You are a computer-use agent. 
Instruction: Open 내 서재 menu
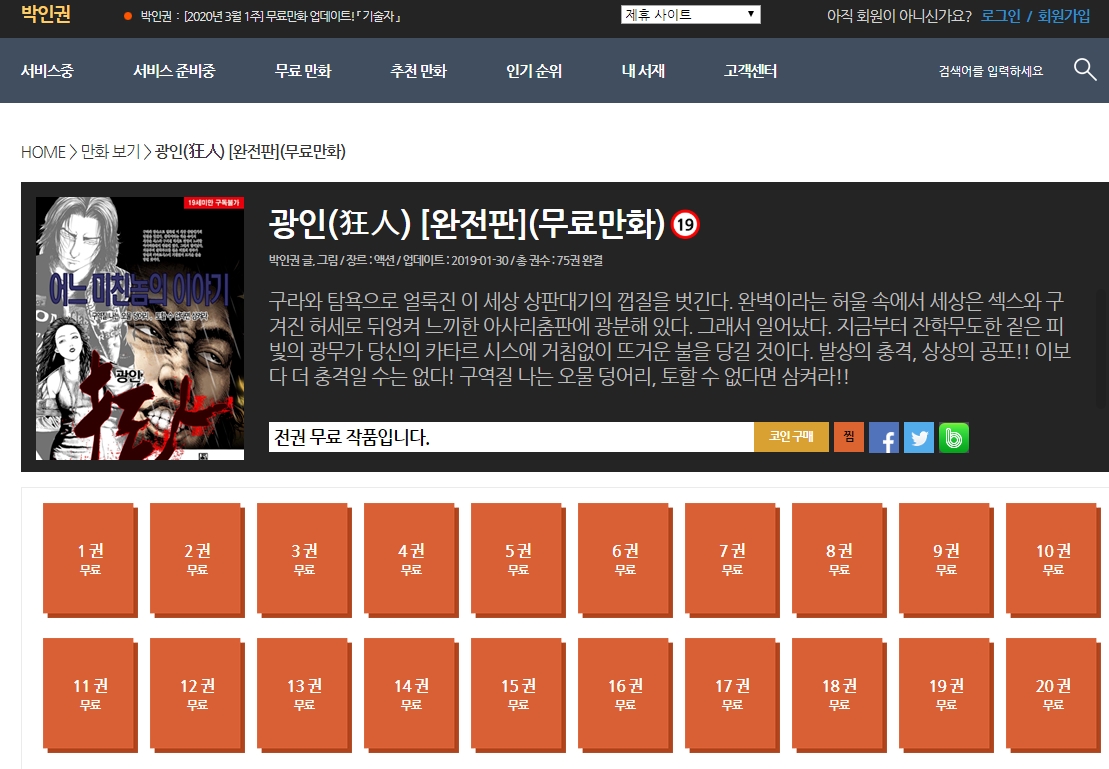tap(643, 71)
